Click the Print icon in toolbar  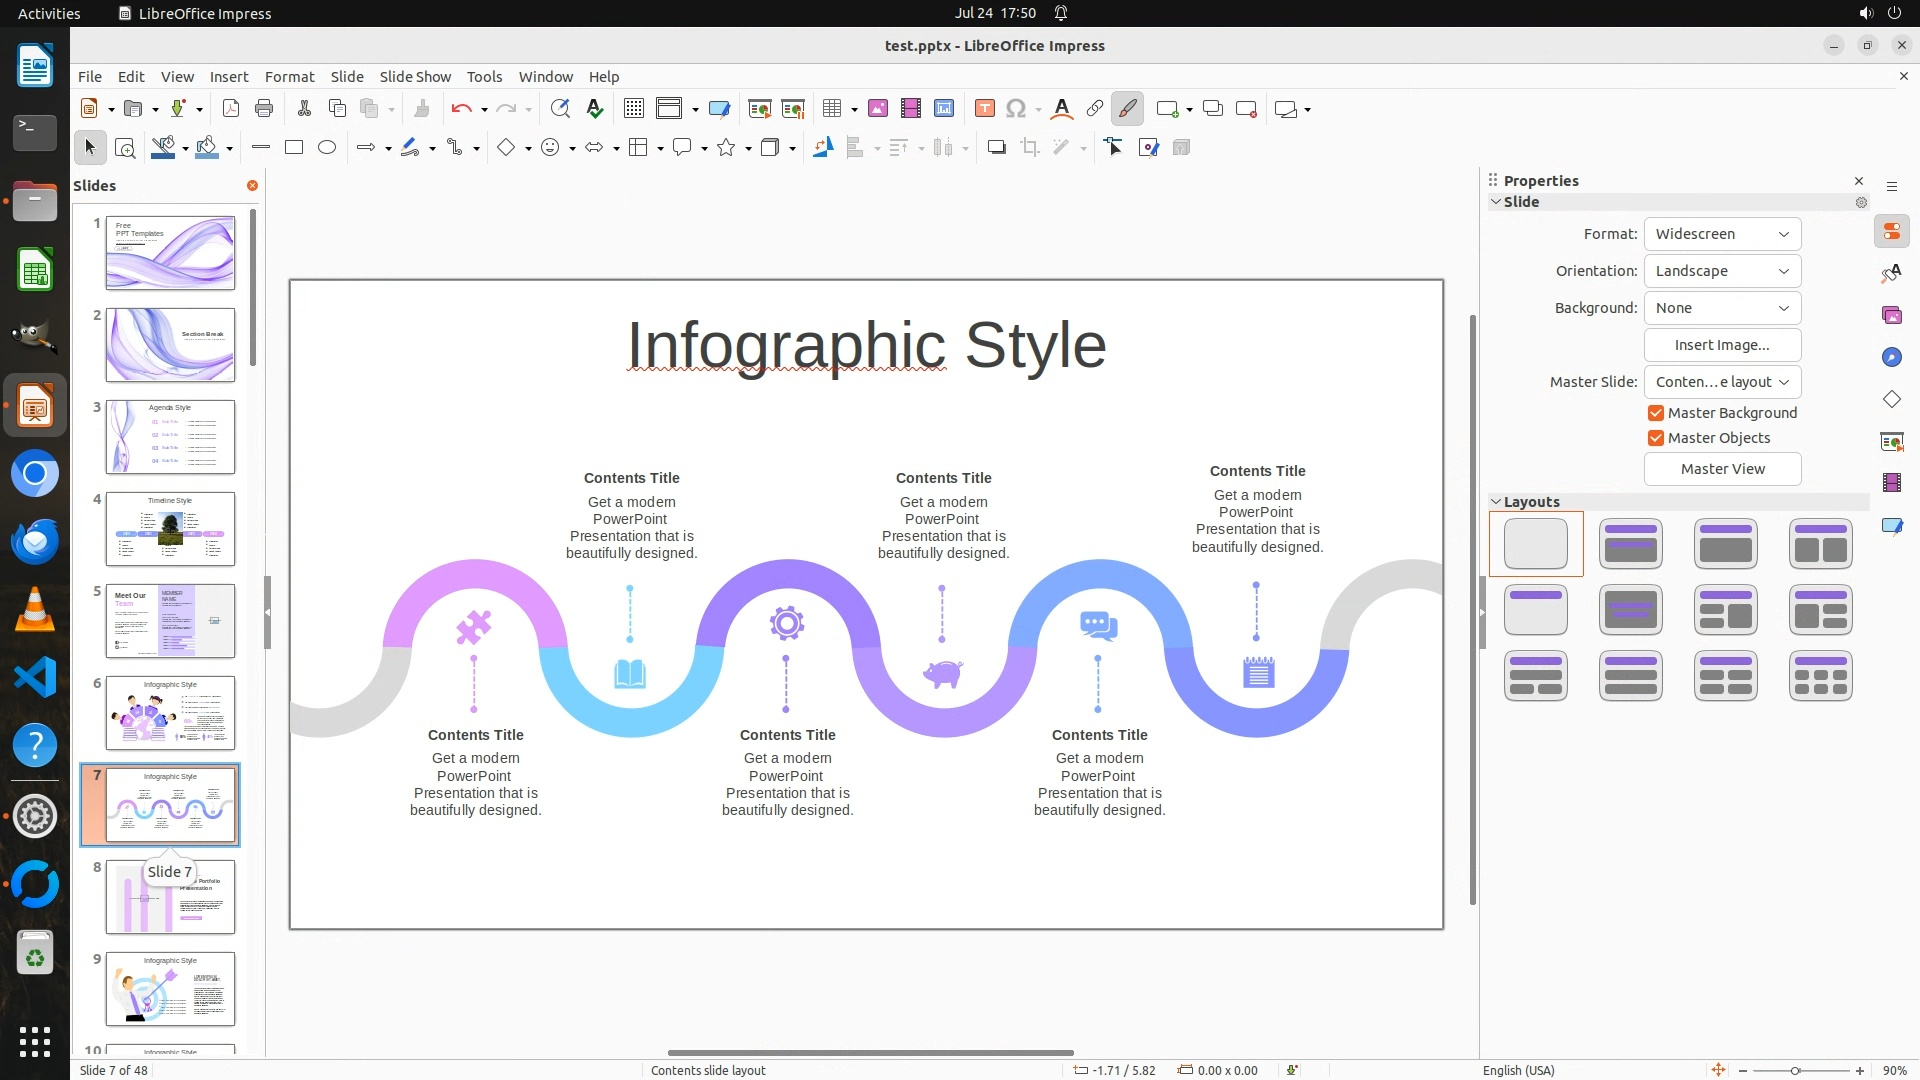[x=264, y=109]
